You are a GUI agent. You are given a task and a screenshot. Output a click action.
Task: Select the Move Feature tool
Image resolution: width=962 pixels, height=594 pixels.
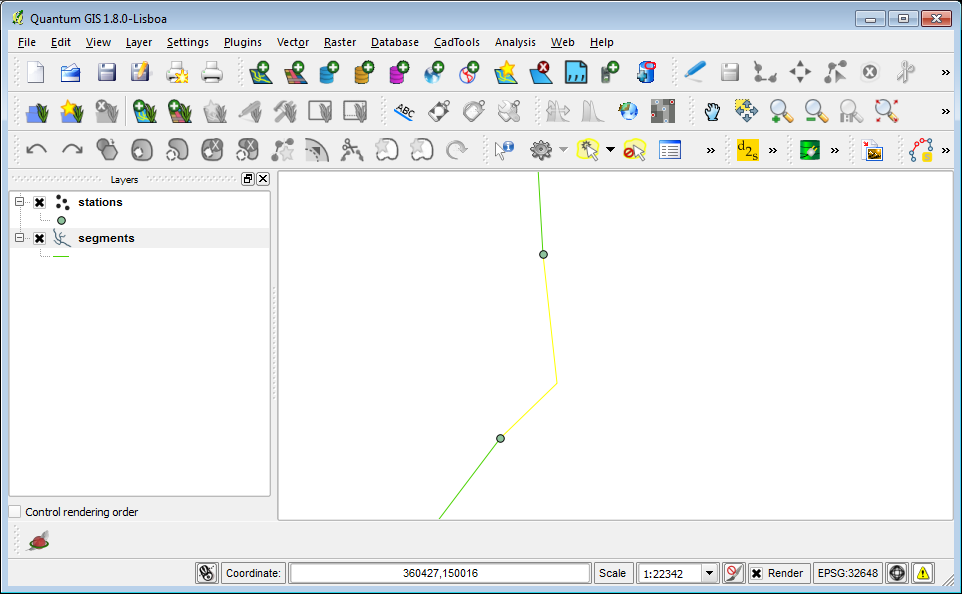(x=800, y=72)
